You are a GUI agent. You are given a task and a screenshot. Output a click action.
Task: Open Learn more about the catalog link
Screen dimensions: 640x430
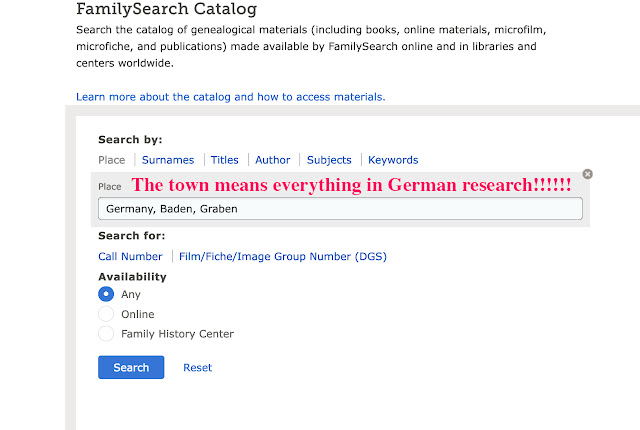click(x=231, y=97)
